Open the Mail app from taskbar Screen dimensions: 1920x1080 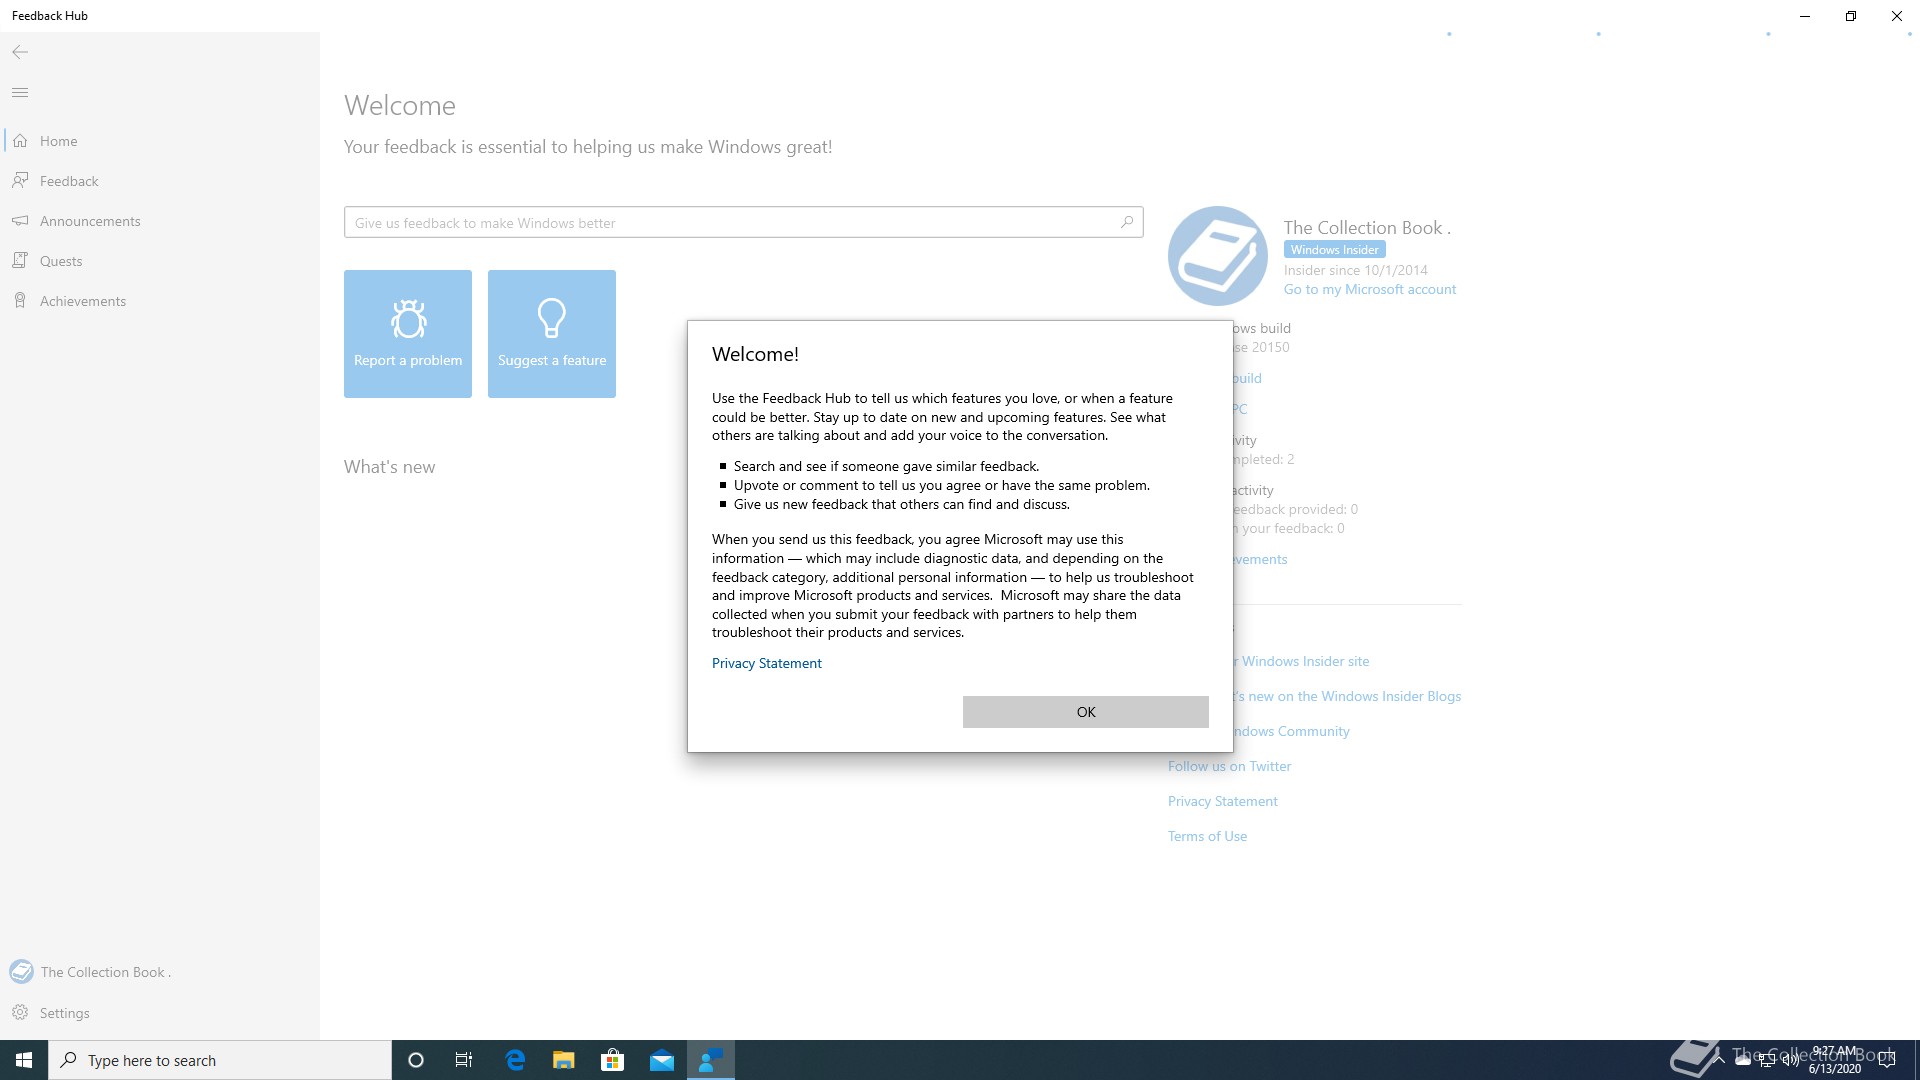pyautogui.click(x=661, y=1060)
